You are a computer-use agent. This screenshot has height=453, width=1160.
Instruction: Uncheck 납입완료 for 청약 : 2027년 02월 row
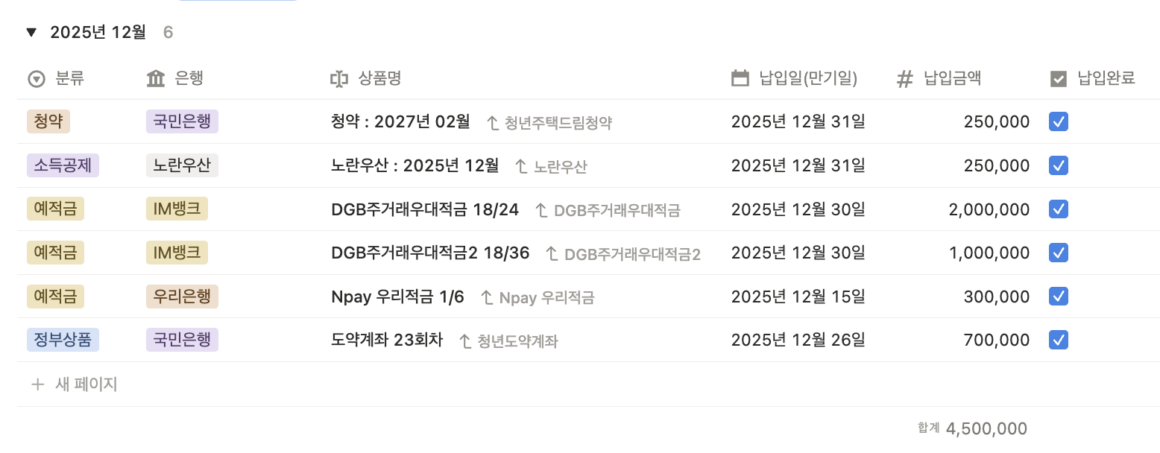(x=1059, y=122)
